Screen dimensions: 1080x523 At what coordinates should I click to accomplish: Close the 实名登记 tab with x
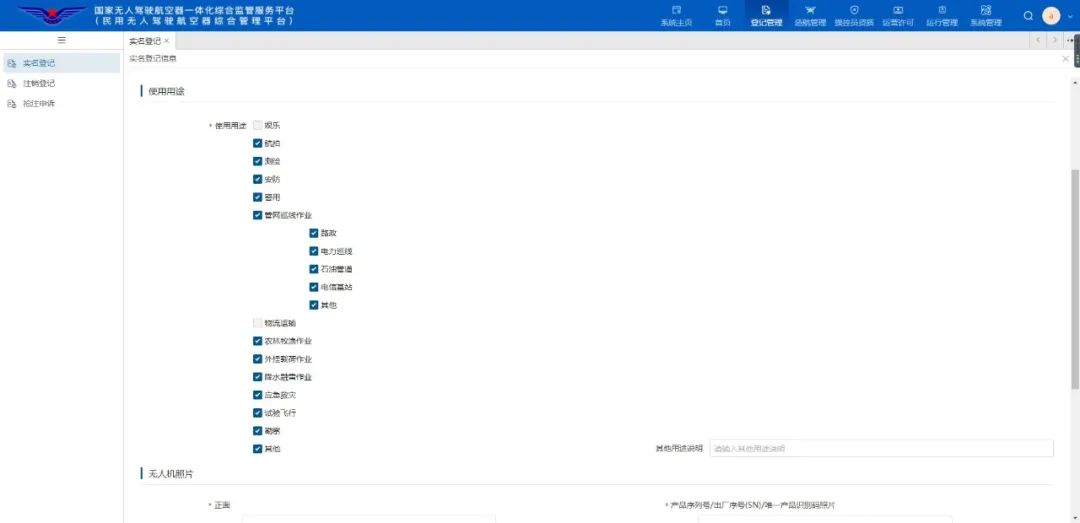point(167,41)
